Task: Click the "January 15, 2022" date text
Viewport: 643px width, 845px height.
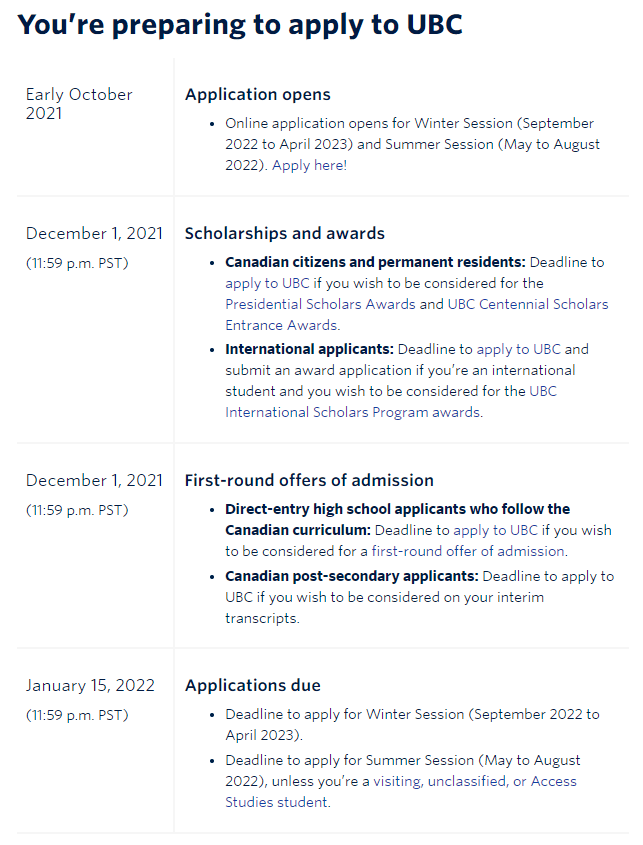Action: [90, 685]
